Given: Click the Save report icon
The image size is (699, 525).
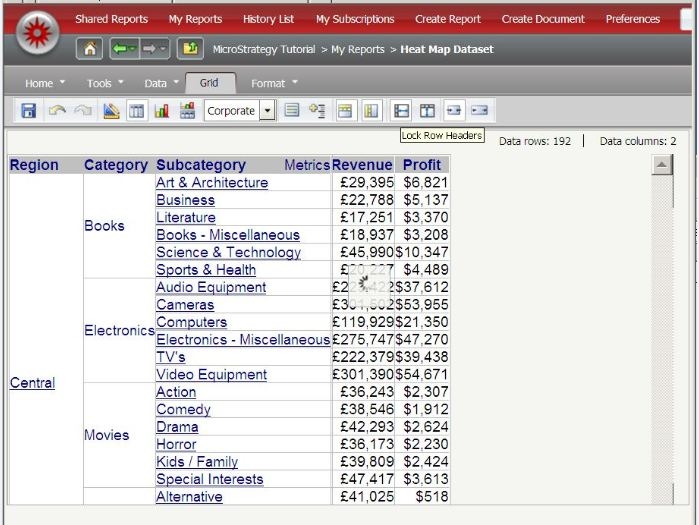Looking at the screenshot, I should [x=29, y=111].
